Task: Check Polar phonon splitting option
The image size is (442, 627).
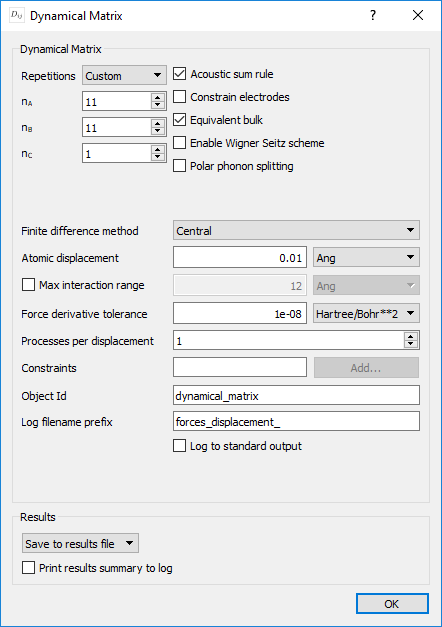Action: coord(180,166)
